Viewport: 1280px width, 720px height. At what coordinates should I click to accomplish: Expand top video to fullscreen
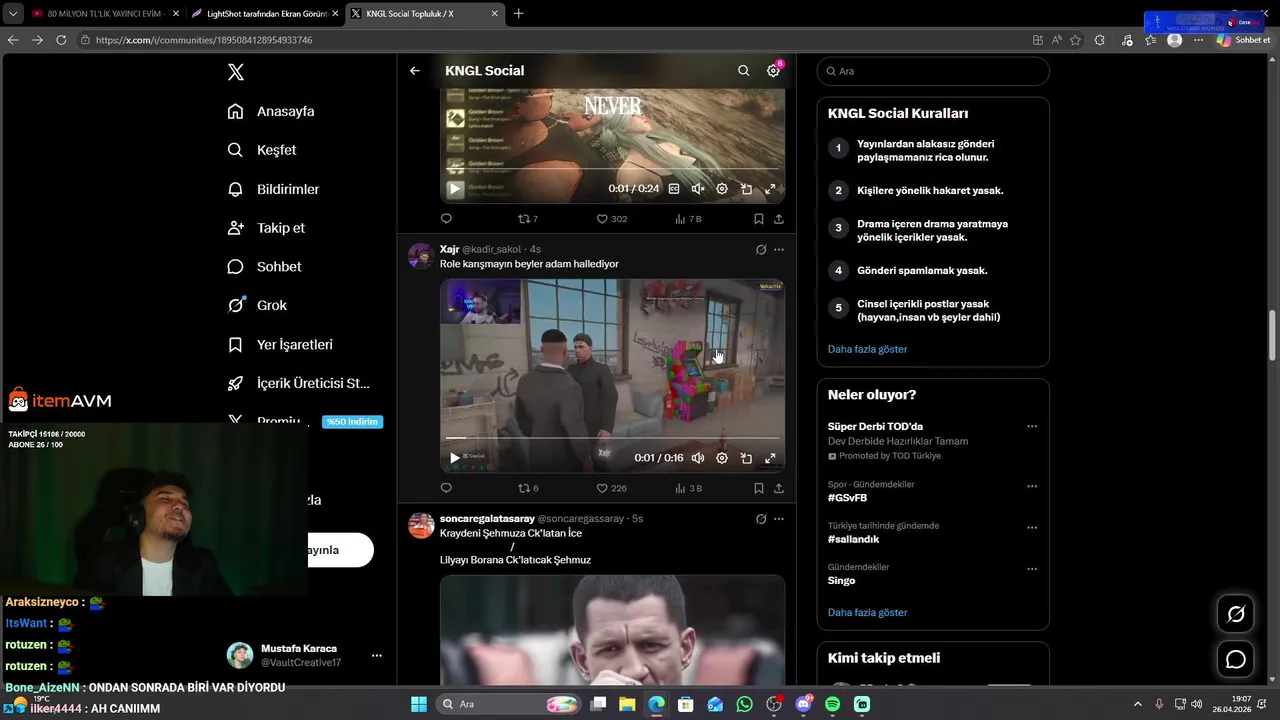[x=770, y=189]
